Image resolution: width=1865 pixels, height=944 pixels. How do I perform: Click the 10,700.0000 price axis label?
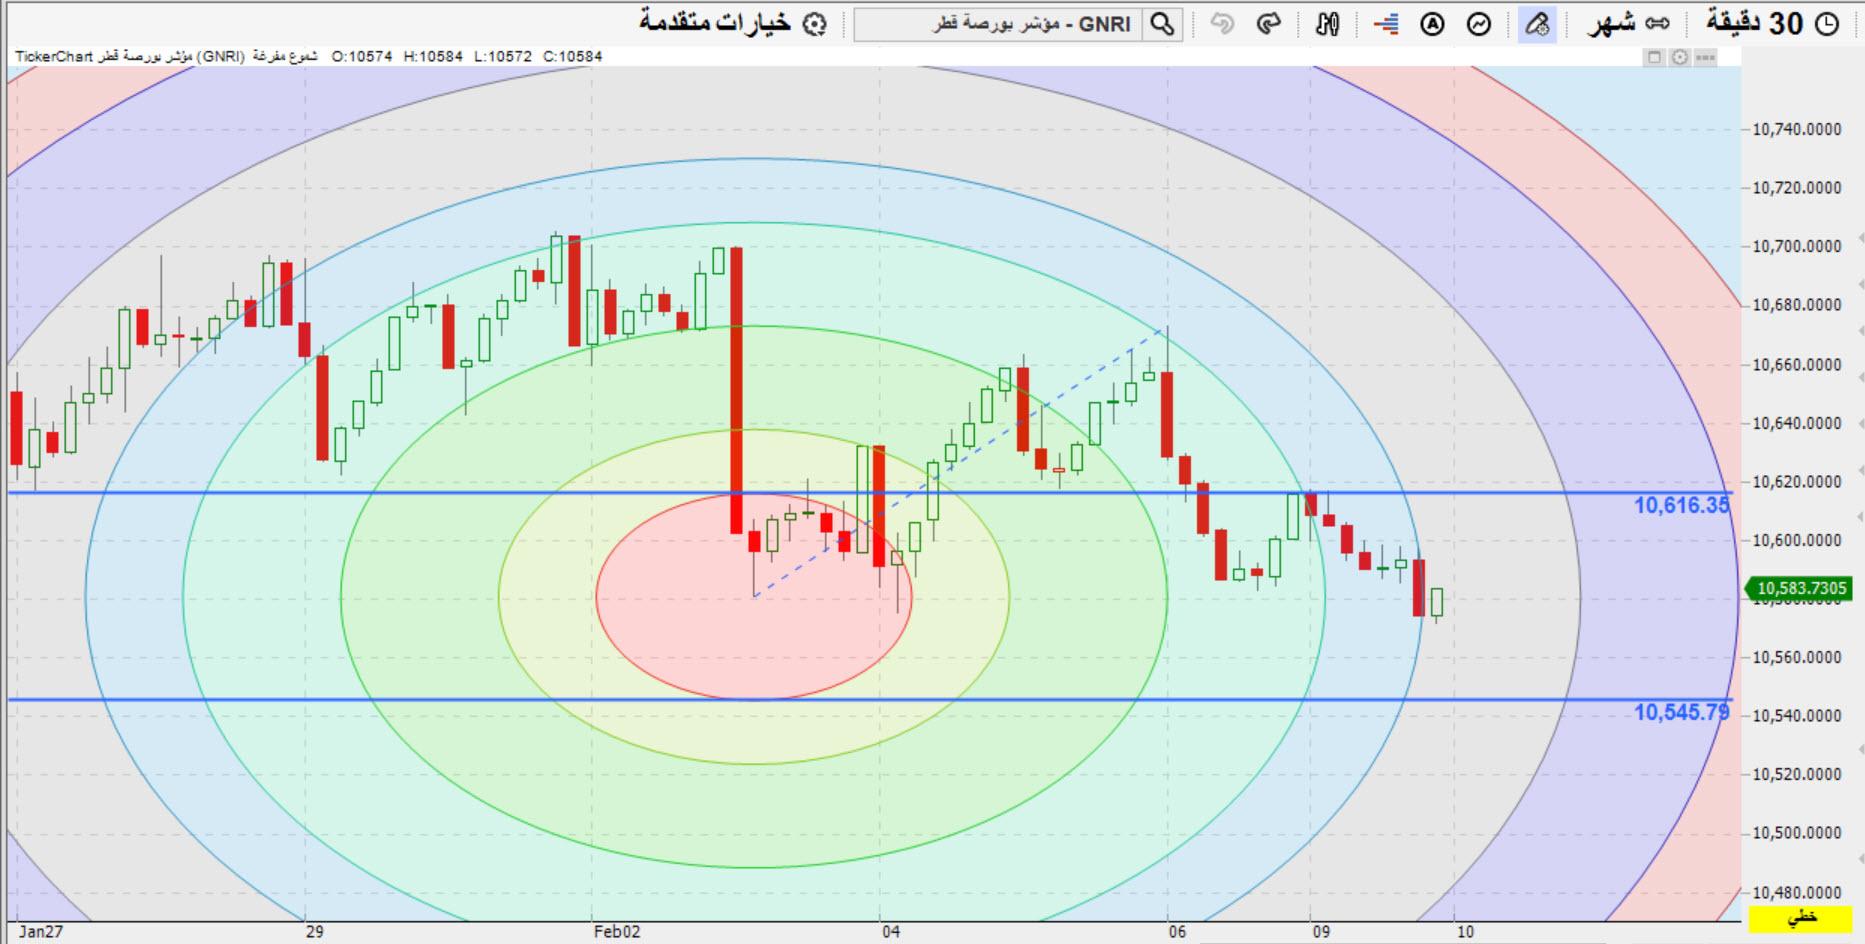(x=1797, y=246)
